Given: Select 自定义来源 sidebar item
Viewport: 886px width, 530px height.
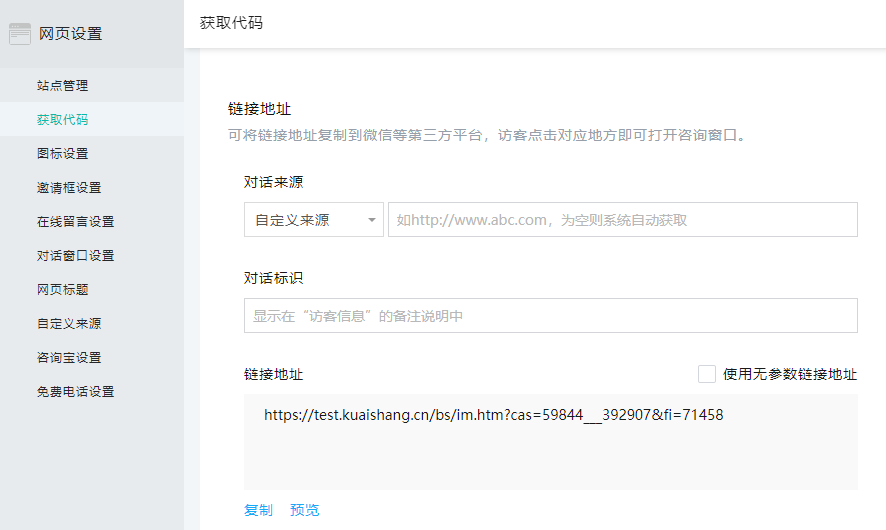Looking at the screenshot, I should click(68, 324).
